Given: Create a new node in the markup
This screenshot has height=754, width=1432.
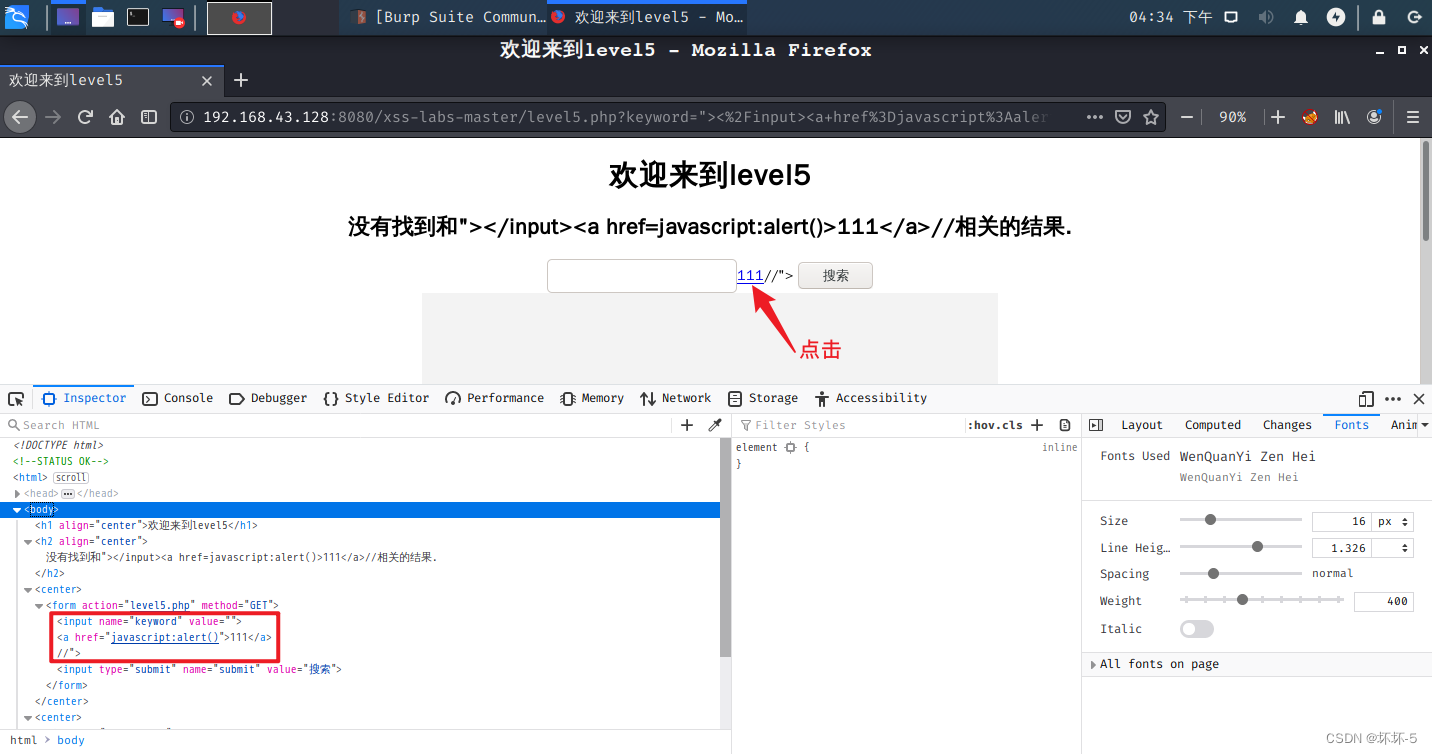Looking at the screenshot, I should pyautogui.click(x=687, y=425).
